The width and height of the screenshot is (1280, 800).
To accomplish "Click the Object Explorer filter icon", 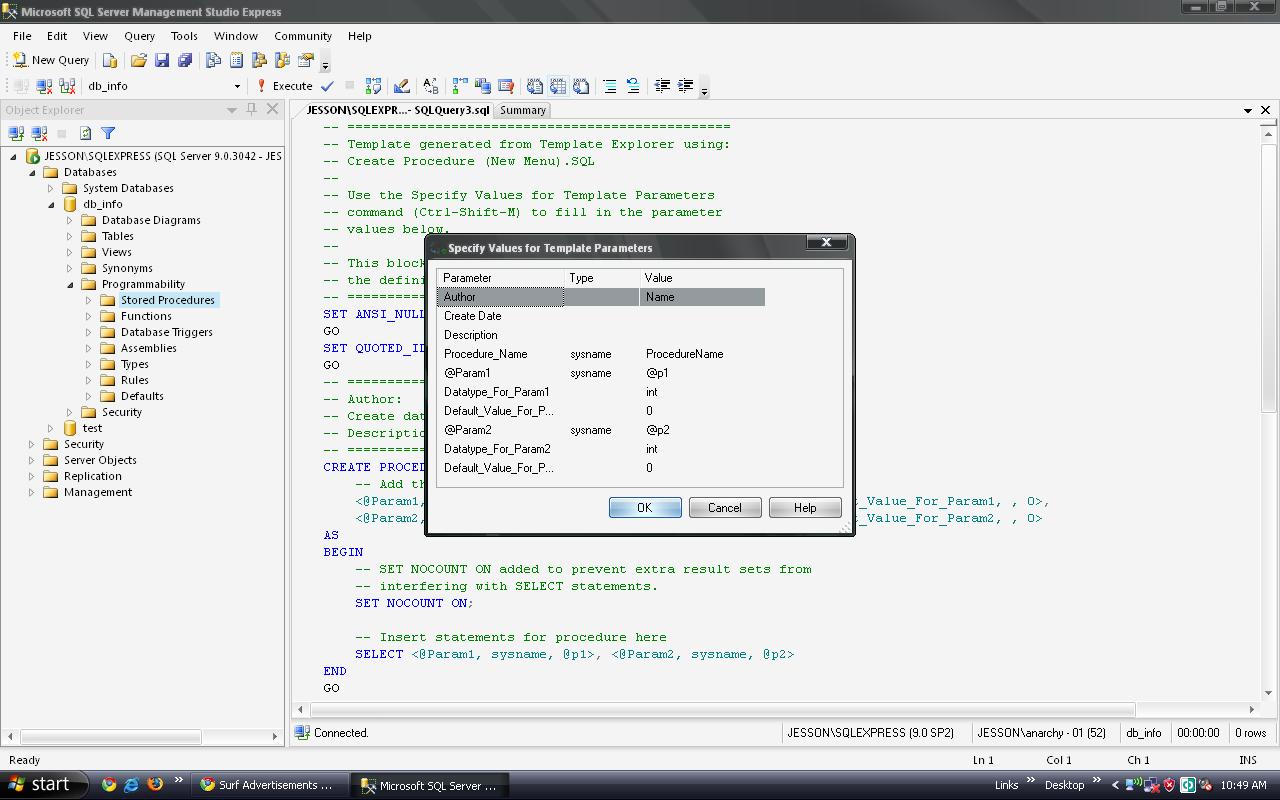I will tap(108, 133).
